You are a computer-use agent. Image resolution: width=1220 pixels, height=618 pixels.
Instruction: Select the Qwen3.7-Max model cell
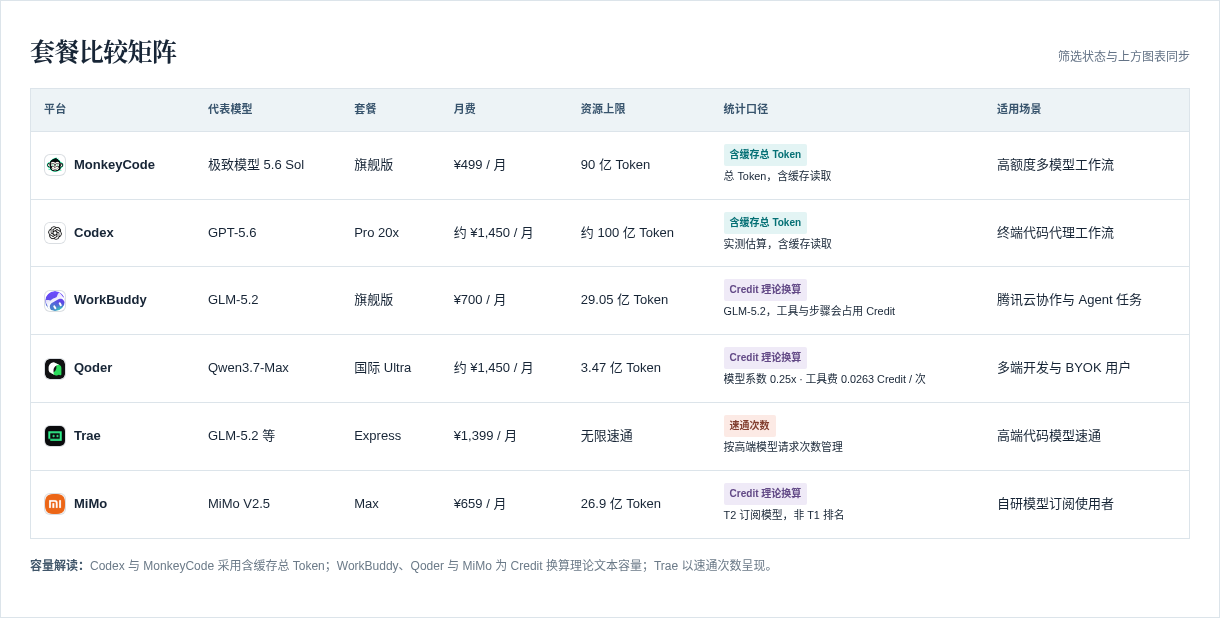click(248, 368)
